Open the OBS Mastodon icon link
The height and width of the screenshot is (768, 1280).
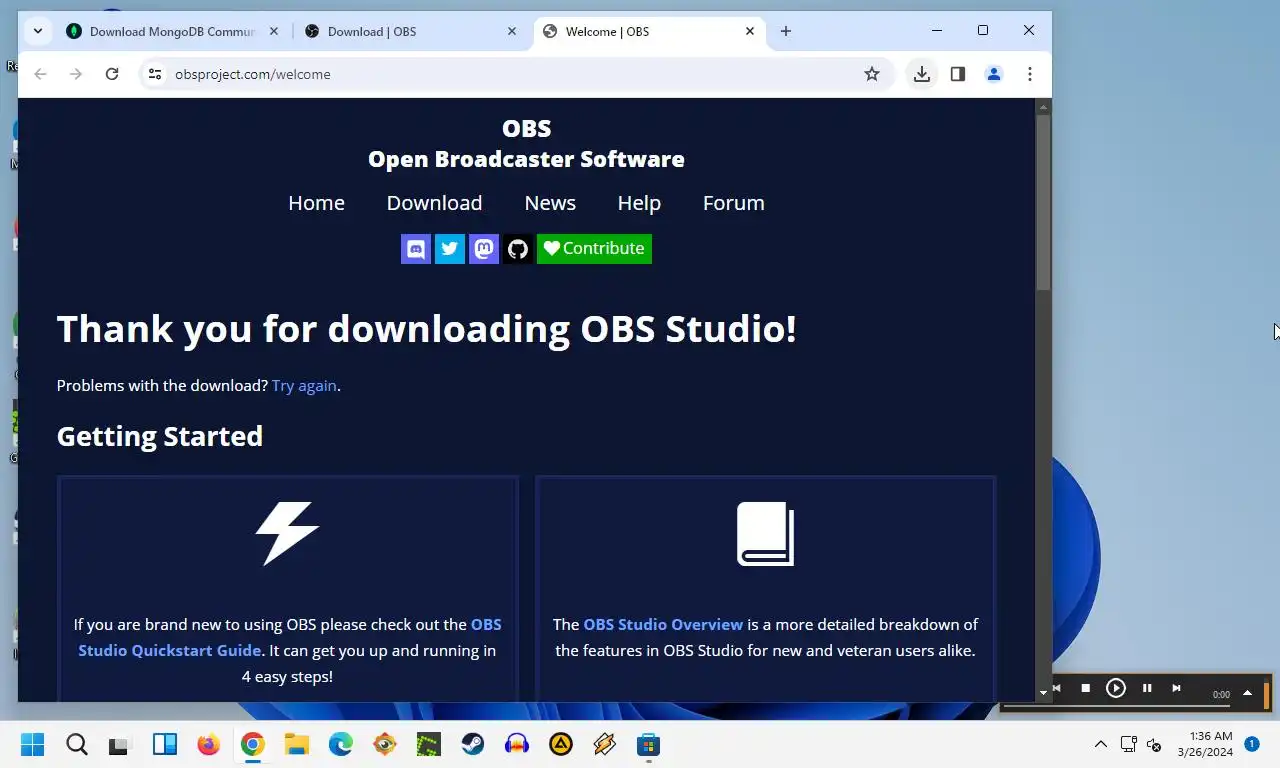(x=484, y=249)
